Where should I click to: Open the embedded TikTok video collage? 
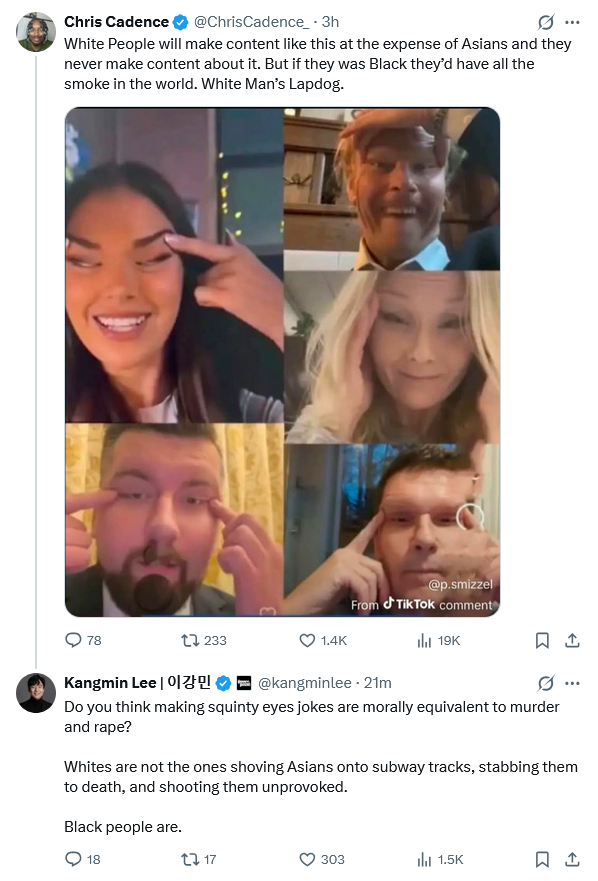[x=282, y=362]
